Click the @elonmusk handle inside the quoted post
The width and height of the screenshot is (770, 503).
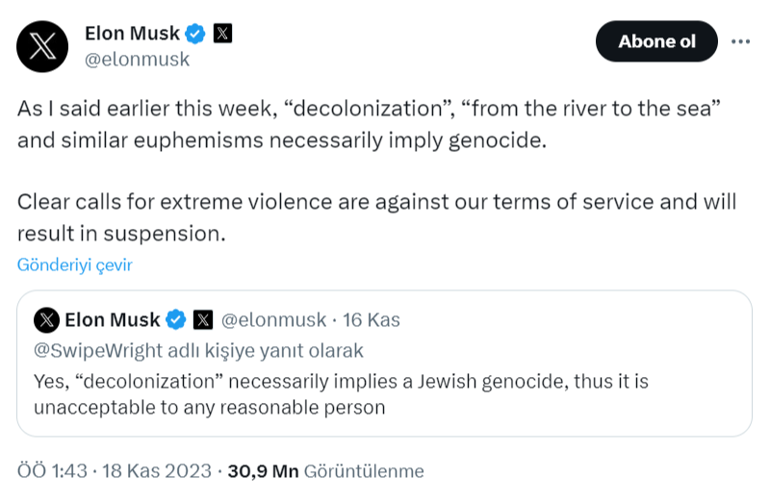pyautogui.click(x=273, y=320)
